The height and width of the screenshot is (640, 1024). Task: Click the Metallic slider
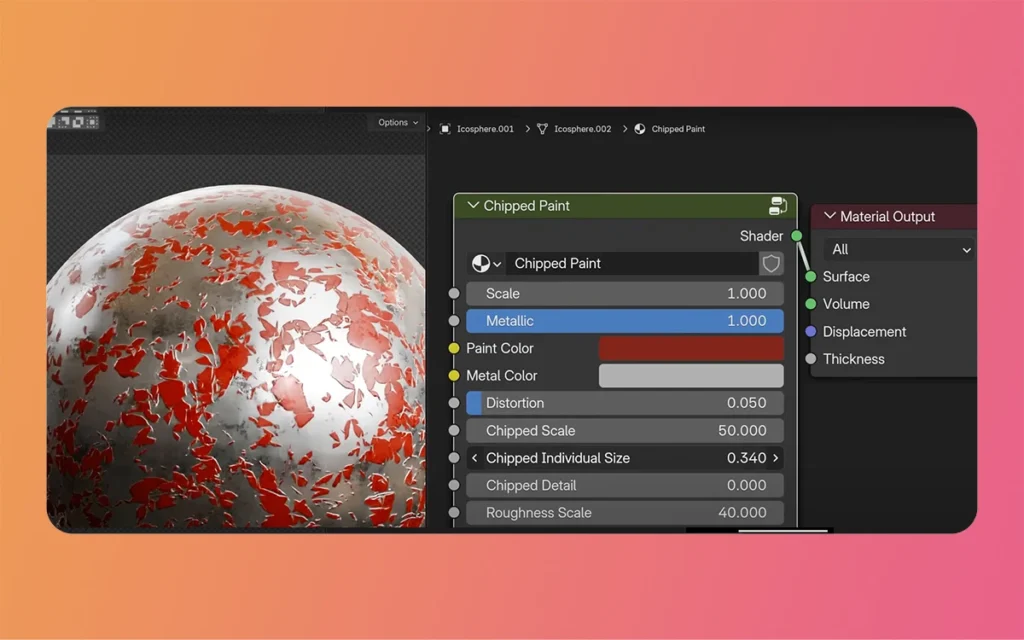[x=625, y=321]
